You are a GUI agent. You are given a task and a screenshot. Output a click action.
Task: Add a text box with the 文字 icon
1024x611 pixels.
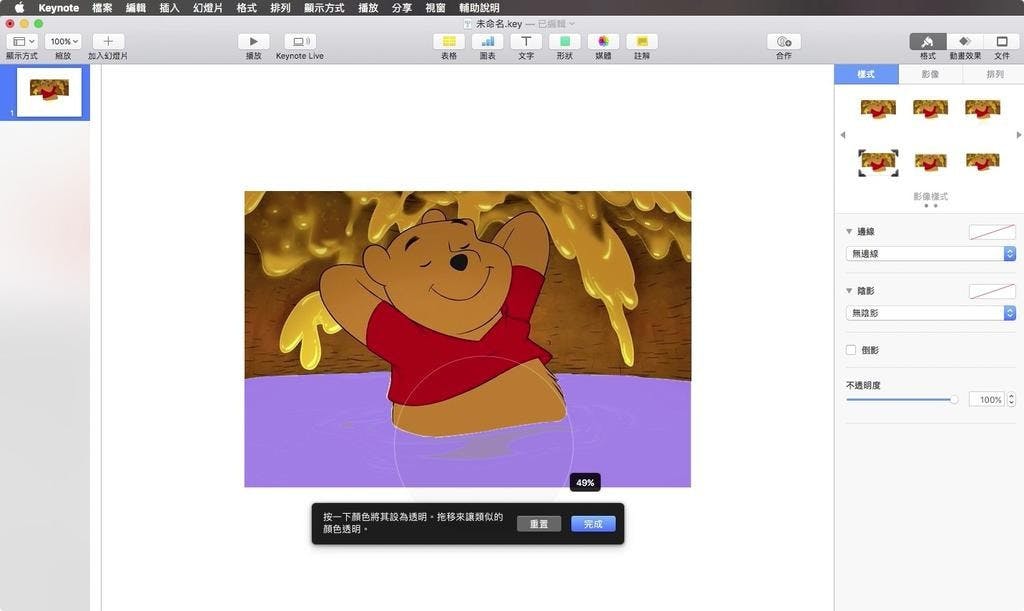(526, 41)
